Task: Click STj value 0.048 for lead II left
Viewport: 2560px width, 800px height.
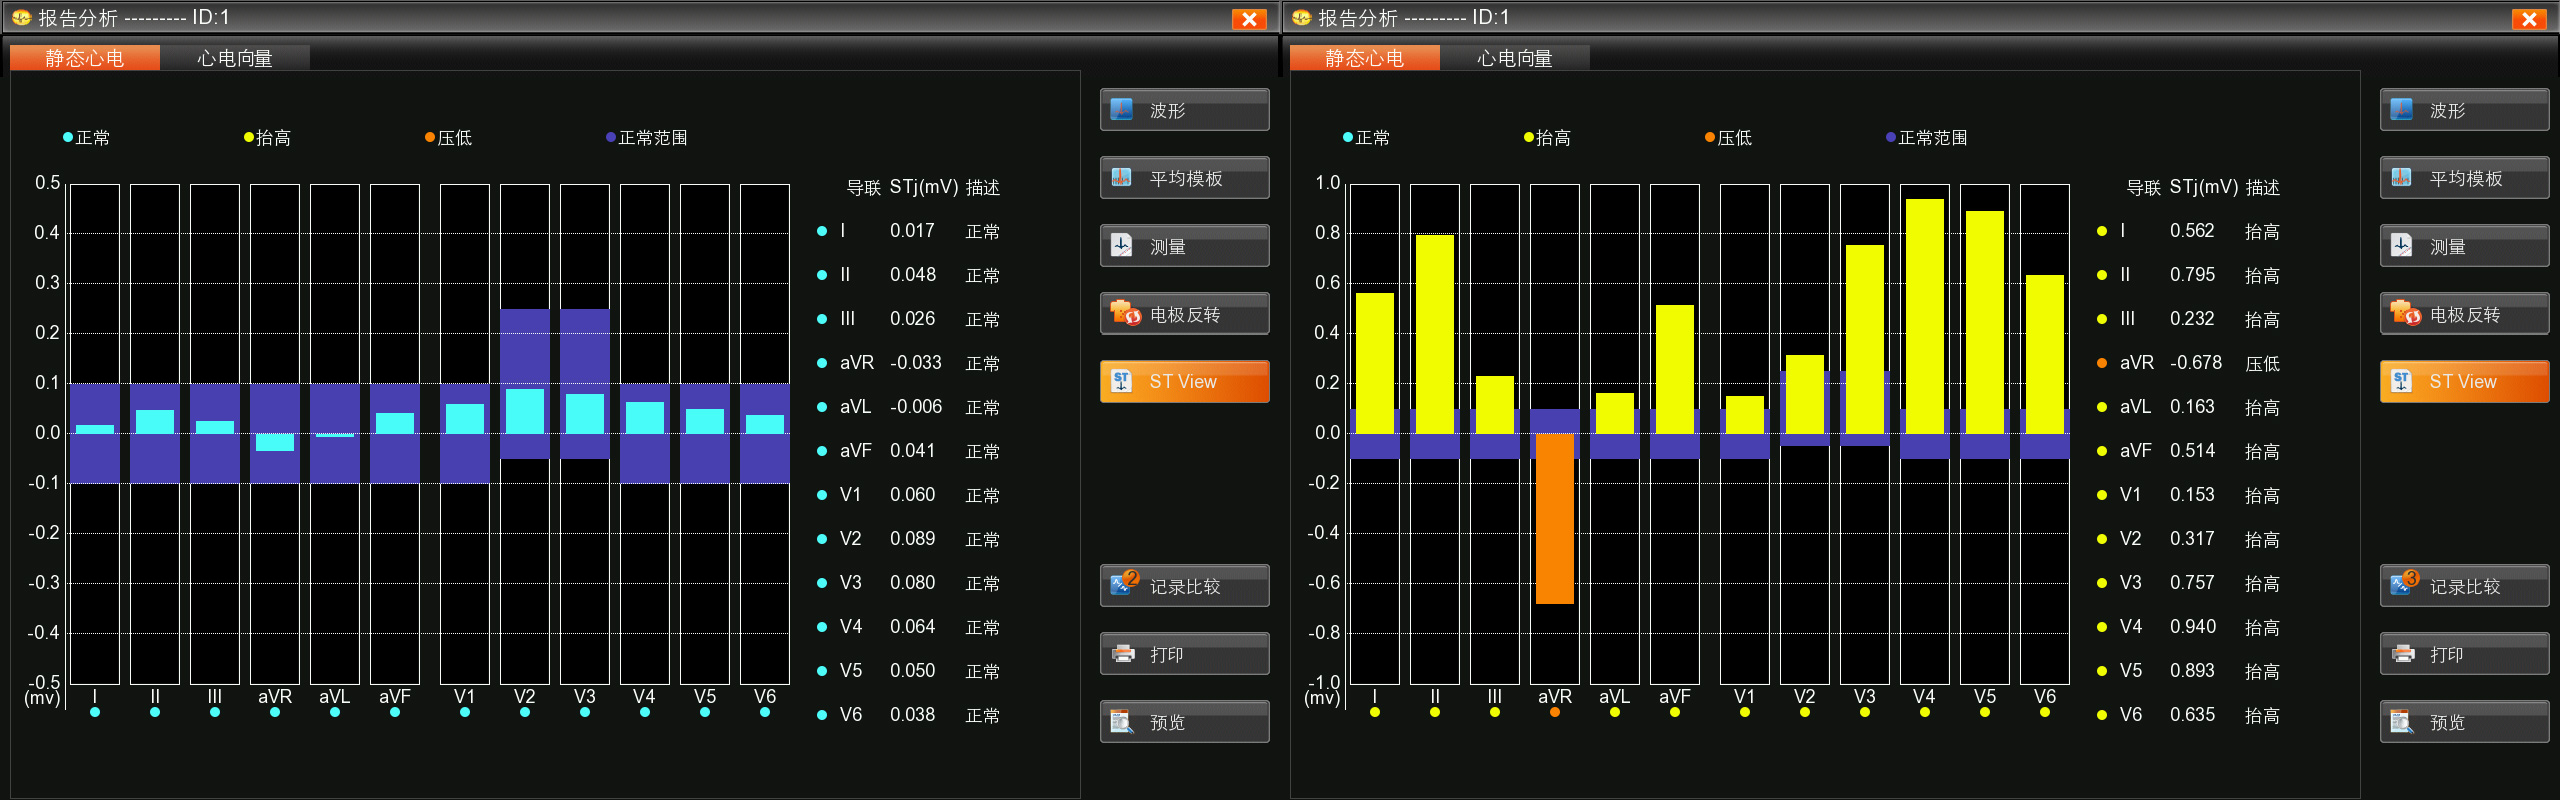Action: click(x=913, y=275)
